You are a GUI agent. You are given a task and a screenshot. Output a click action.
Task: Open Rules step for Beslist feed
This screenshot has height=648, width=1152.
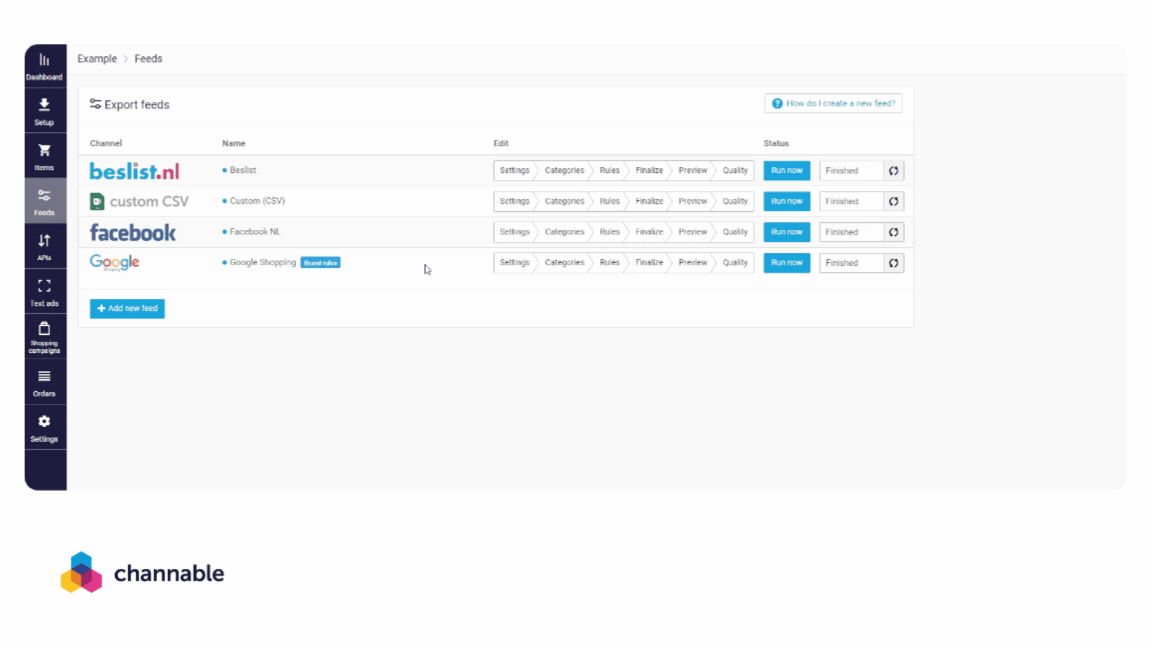coord(609,170)
